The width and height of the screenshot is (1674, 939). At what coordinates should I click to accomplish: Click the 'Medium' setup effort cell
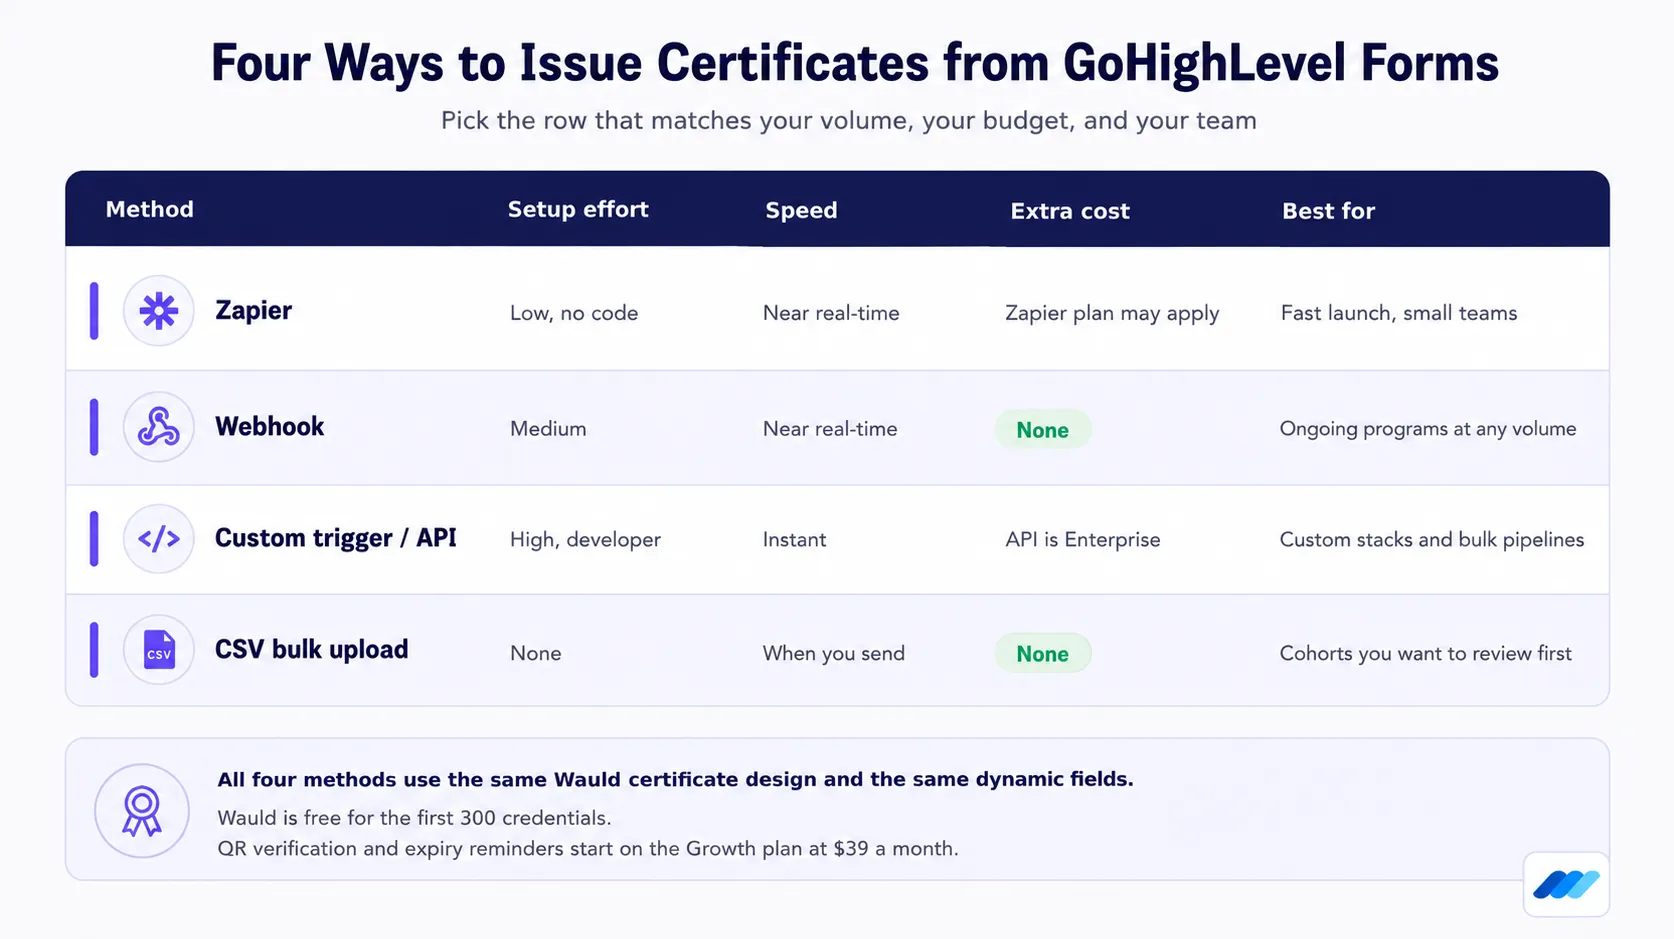point(548,429)
